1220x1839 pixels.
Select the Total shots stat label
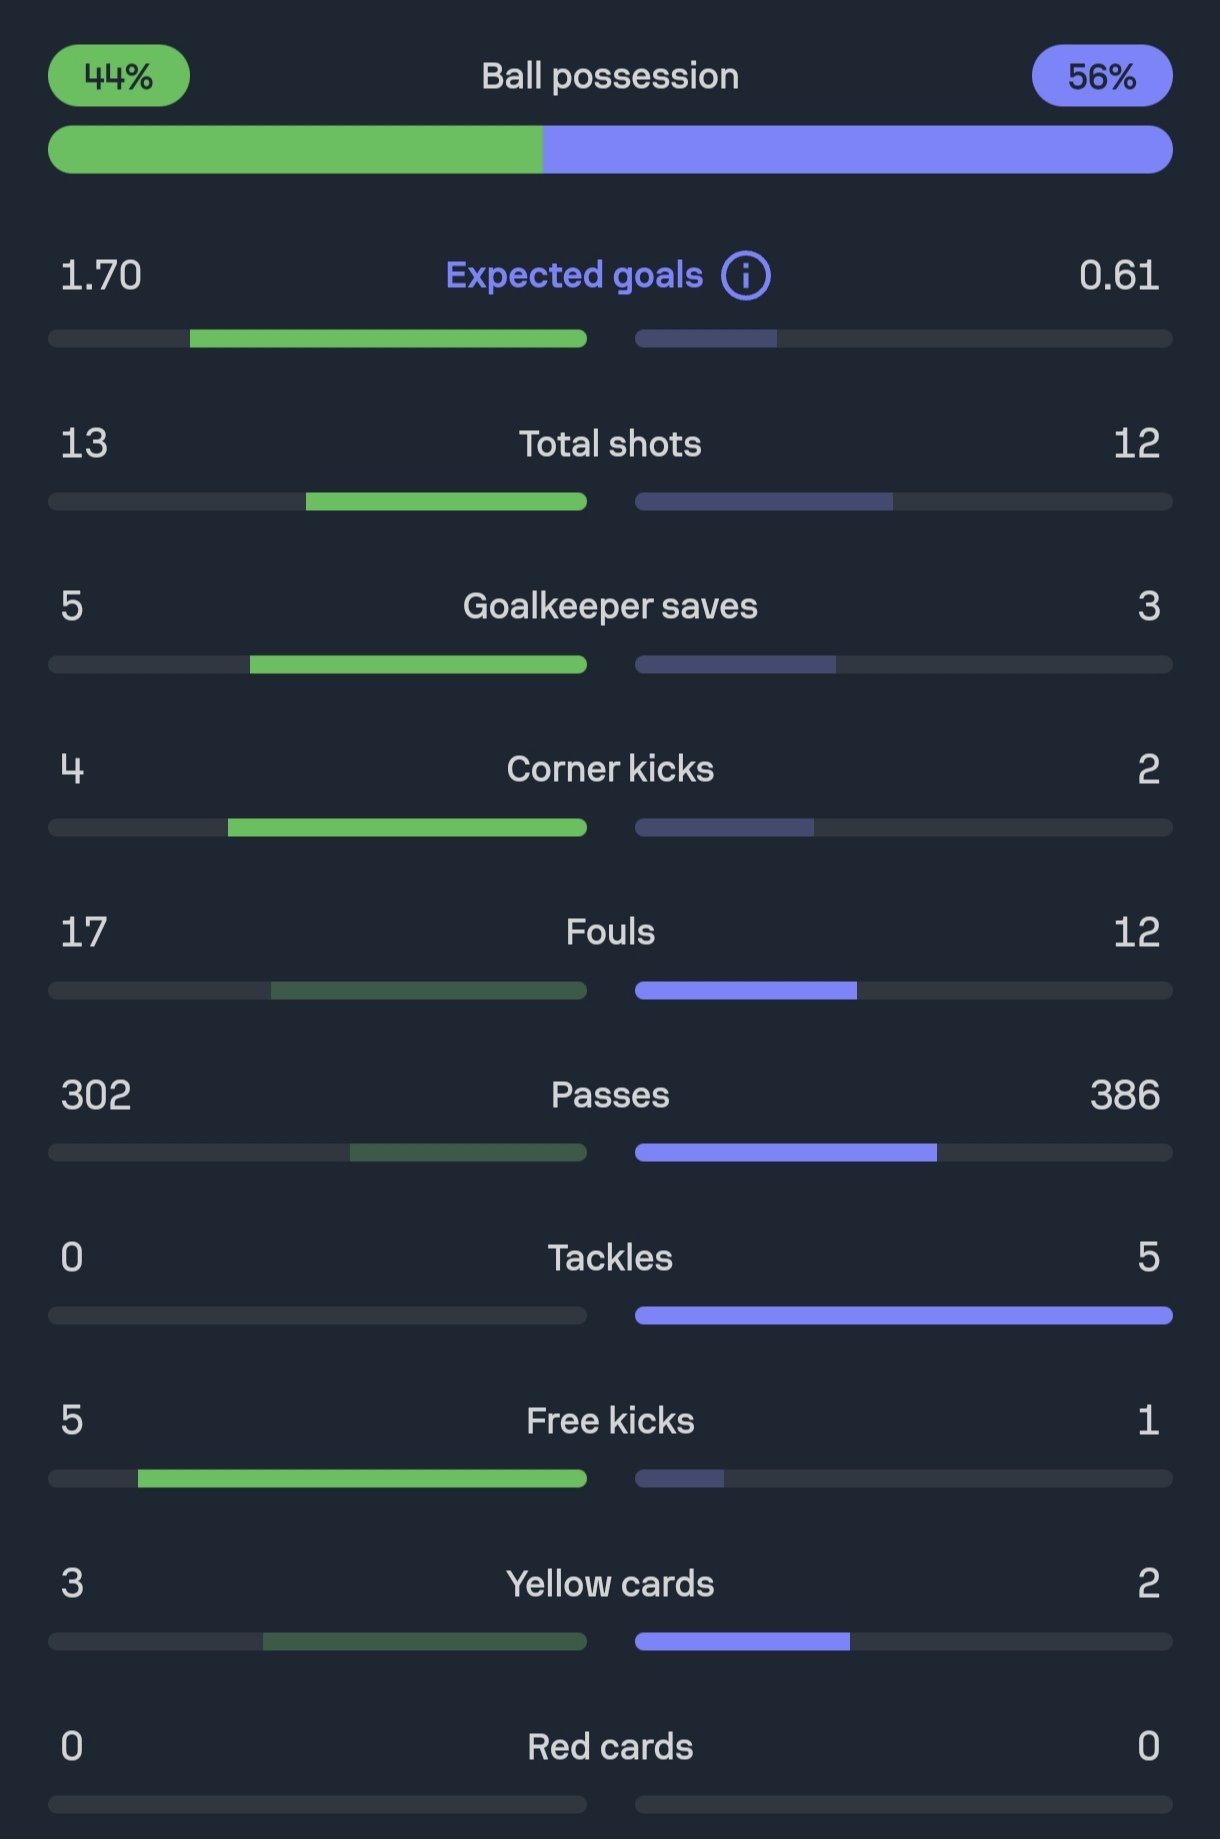(x=610, y=444)
